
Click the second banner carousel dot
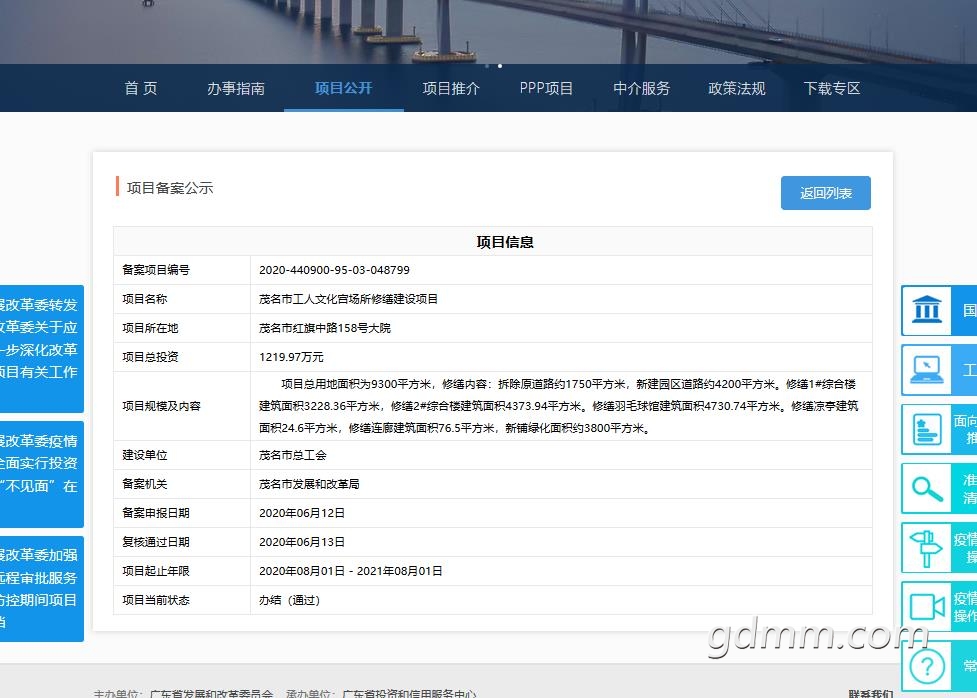[x=500, y=66]
